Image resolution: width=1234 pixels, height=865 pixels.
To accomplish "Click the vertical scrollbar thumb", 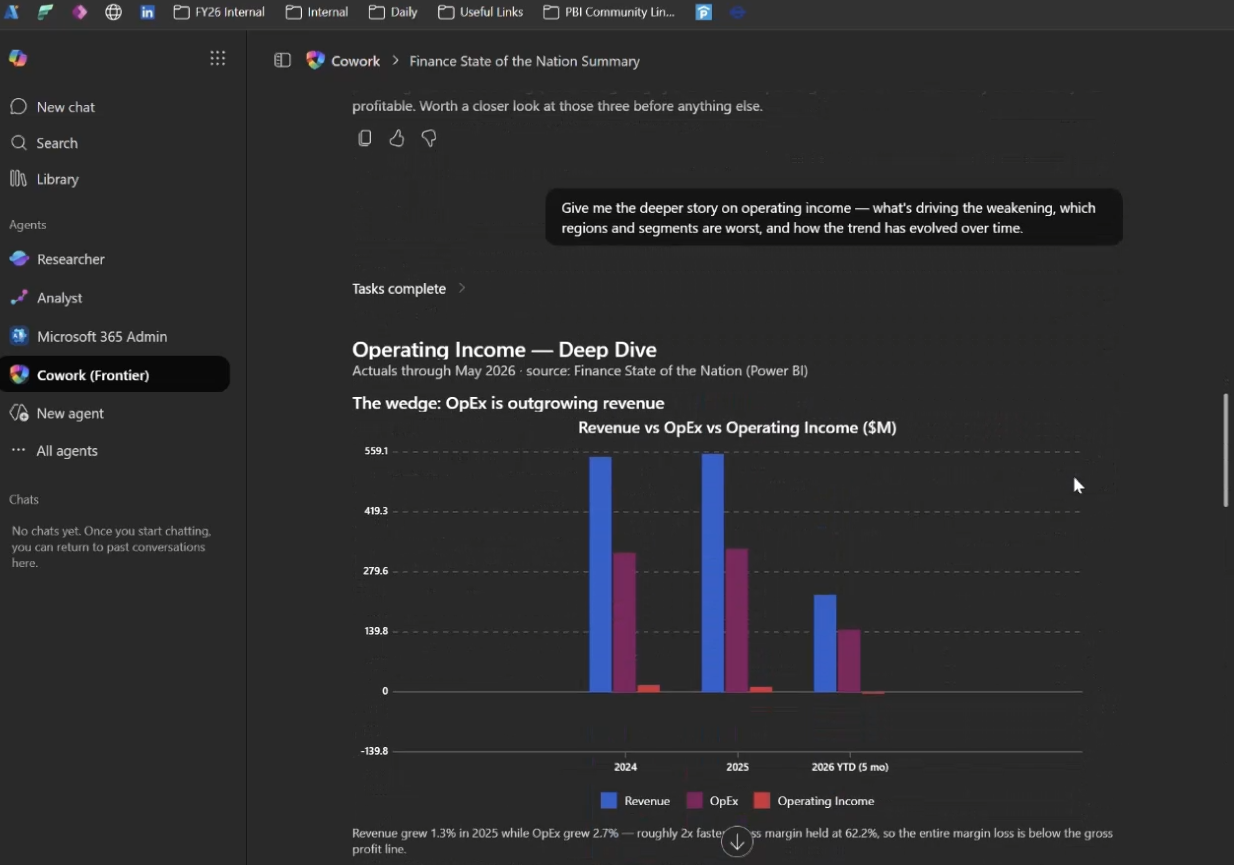I will tap(1226, 450).
